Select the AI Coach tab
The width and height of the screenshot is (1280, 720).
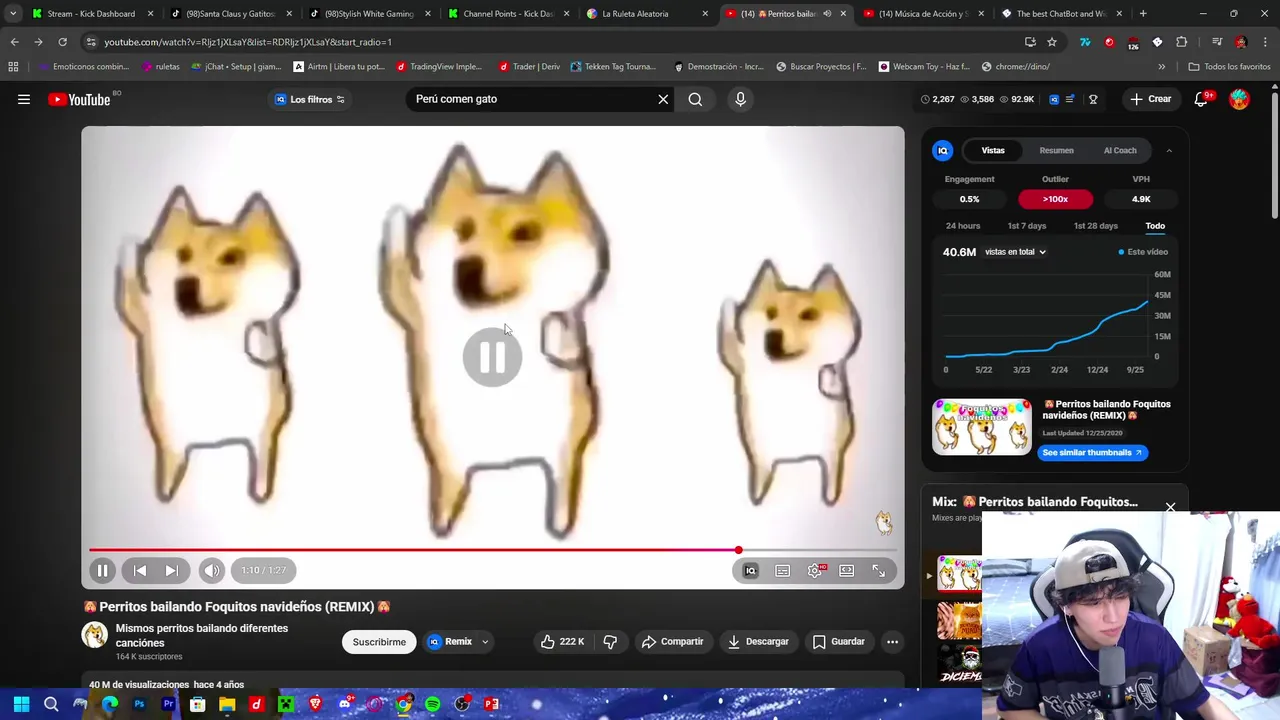(1120, 150)
